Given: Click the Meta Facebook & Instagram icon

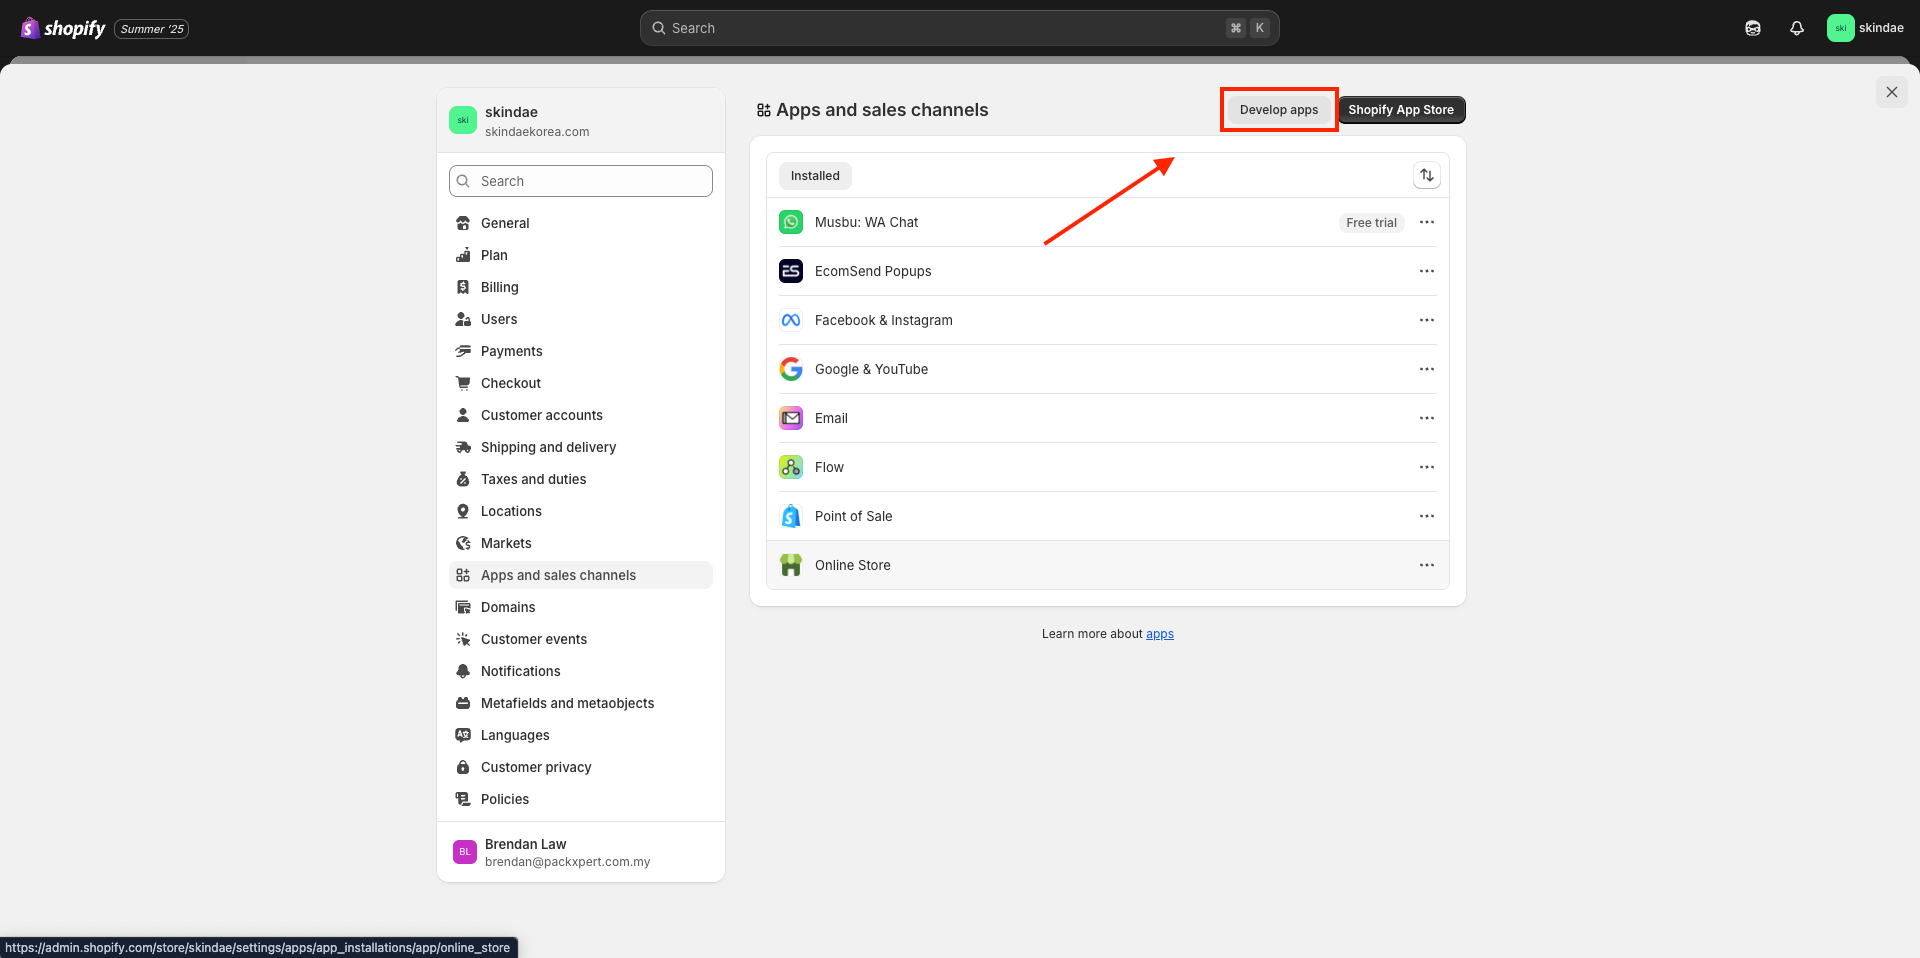Looking at the screenshot, I should [x=791, y=320].
